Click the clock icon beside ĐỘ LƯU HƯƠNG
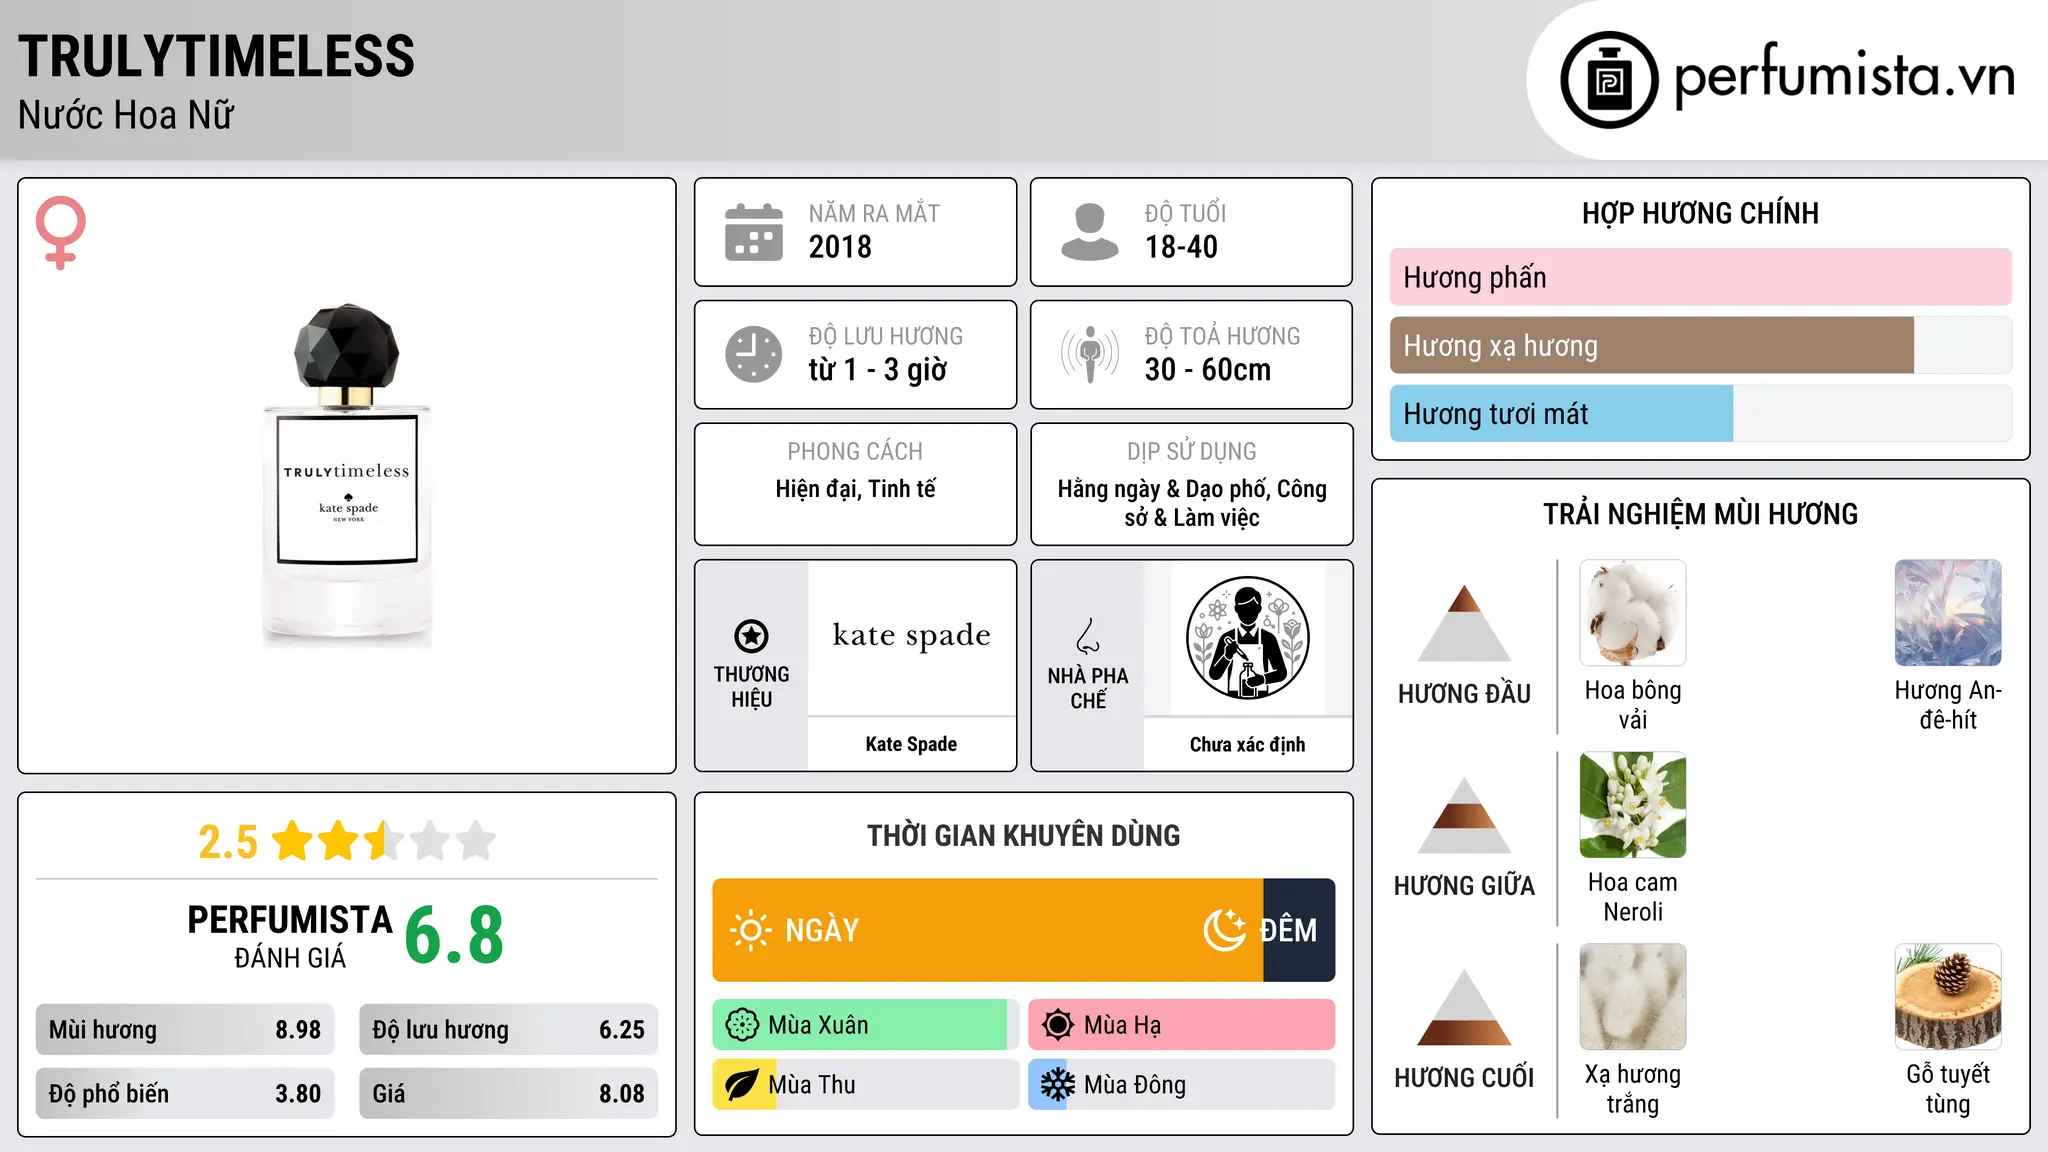2048x1152 pixels. point(754,354)
